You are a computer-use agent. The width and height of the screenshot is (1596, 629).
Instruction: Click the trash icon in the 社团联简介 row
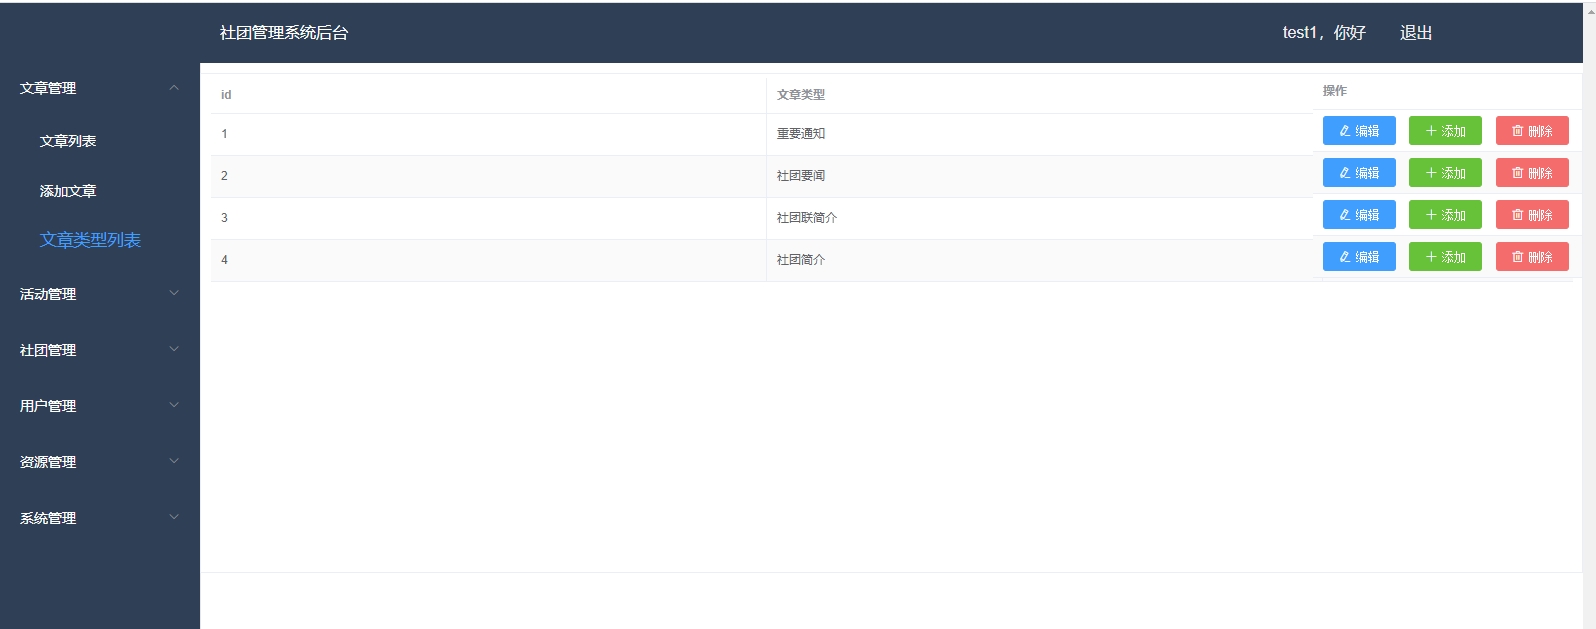click(x=1518, y=215)
